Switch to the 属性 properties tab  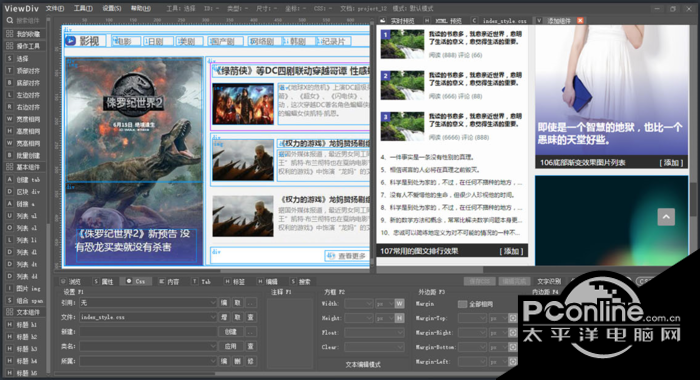click(x=104, y=282)
